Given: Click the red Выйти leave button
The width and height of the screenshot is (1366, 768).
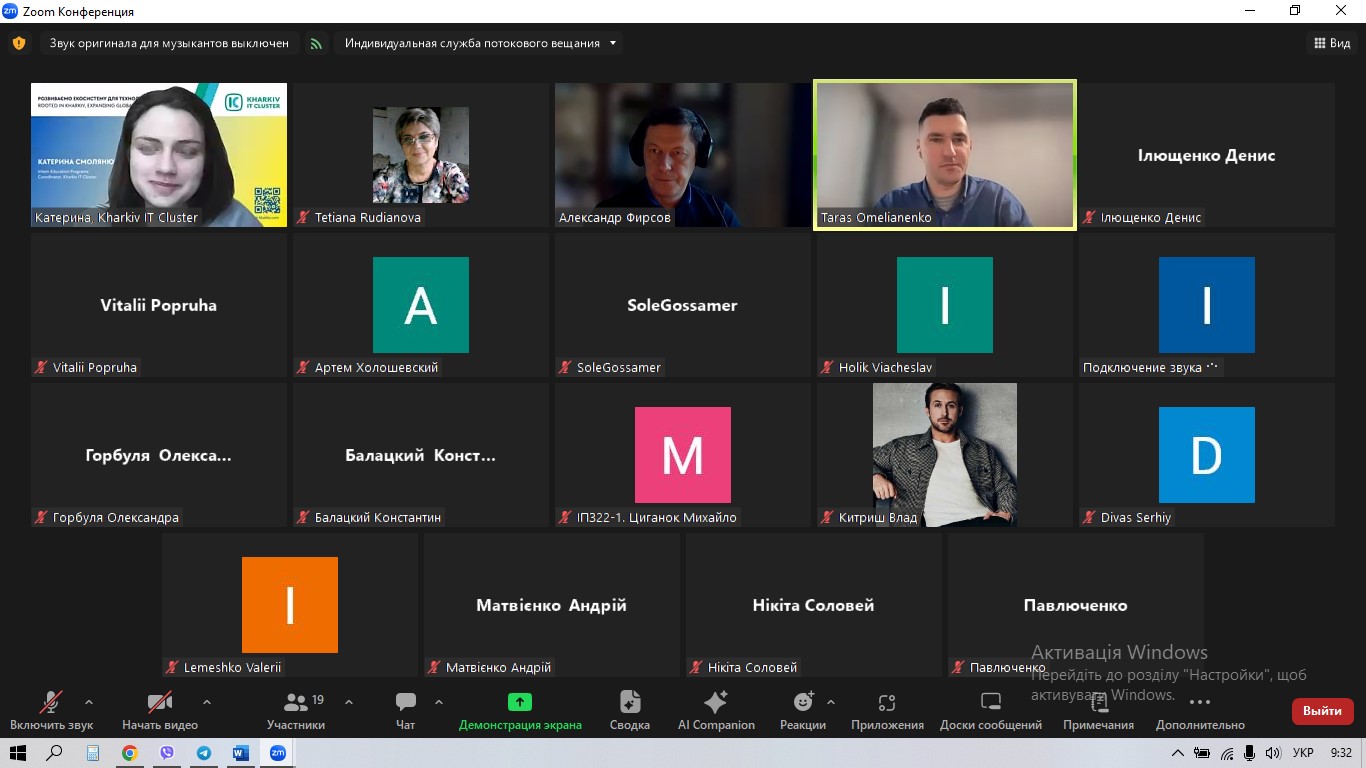Looking at the screenshot, I should tap(1322, 711).
